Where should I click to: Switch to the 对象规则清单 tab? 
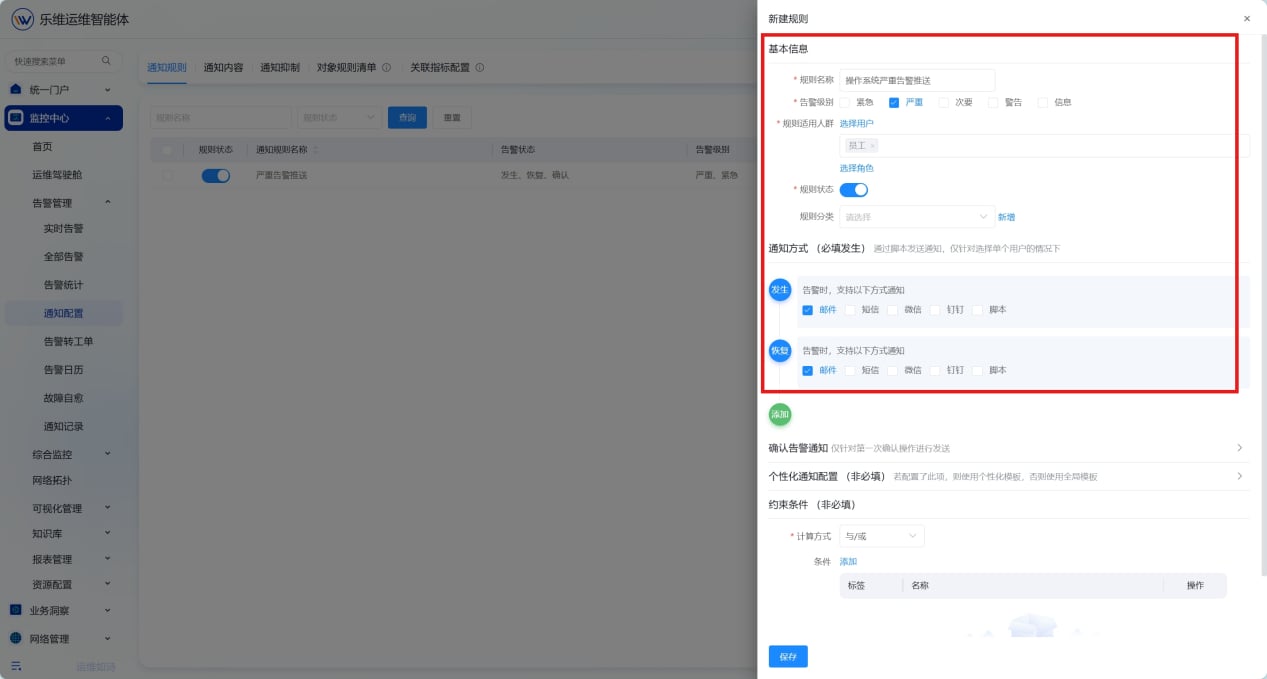[346, 68]
